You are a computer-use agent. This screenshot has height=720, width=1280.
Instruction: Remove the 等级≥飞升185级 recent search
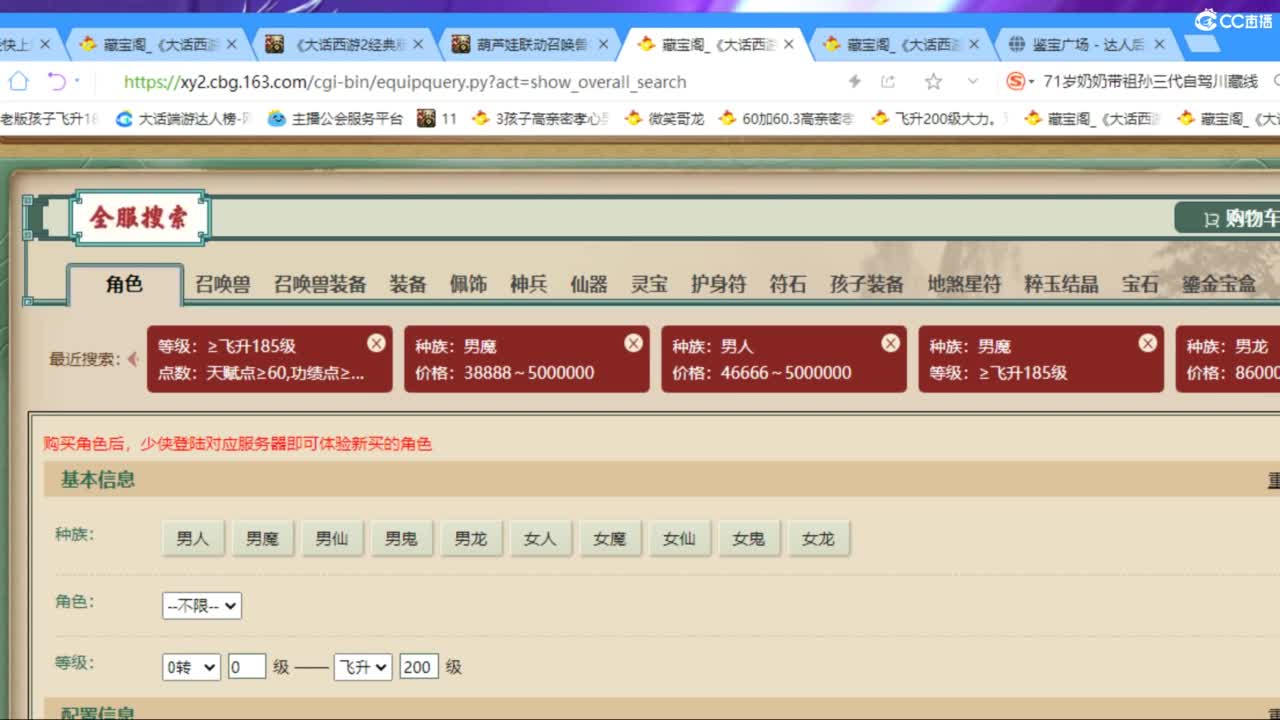(x=376, y=343)
